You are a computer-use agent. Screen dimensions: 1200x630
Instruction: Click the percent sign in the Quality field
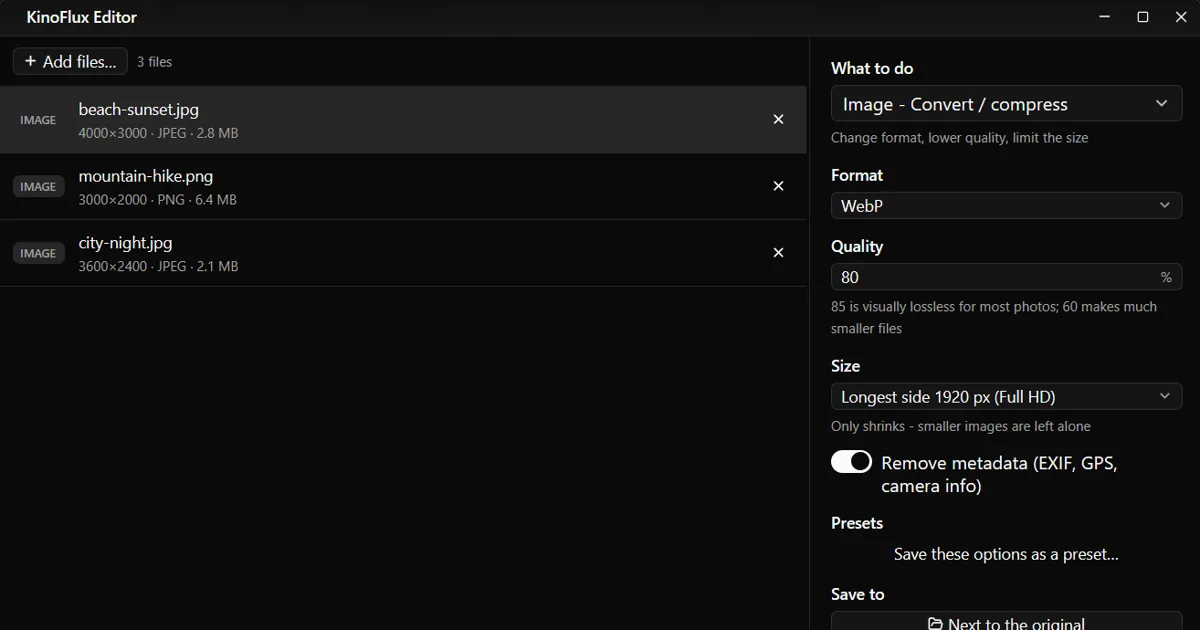pyautogui.click(x=1166, y=277)
